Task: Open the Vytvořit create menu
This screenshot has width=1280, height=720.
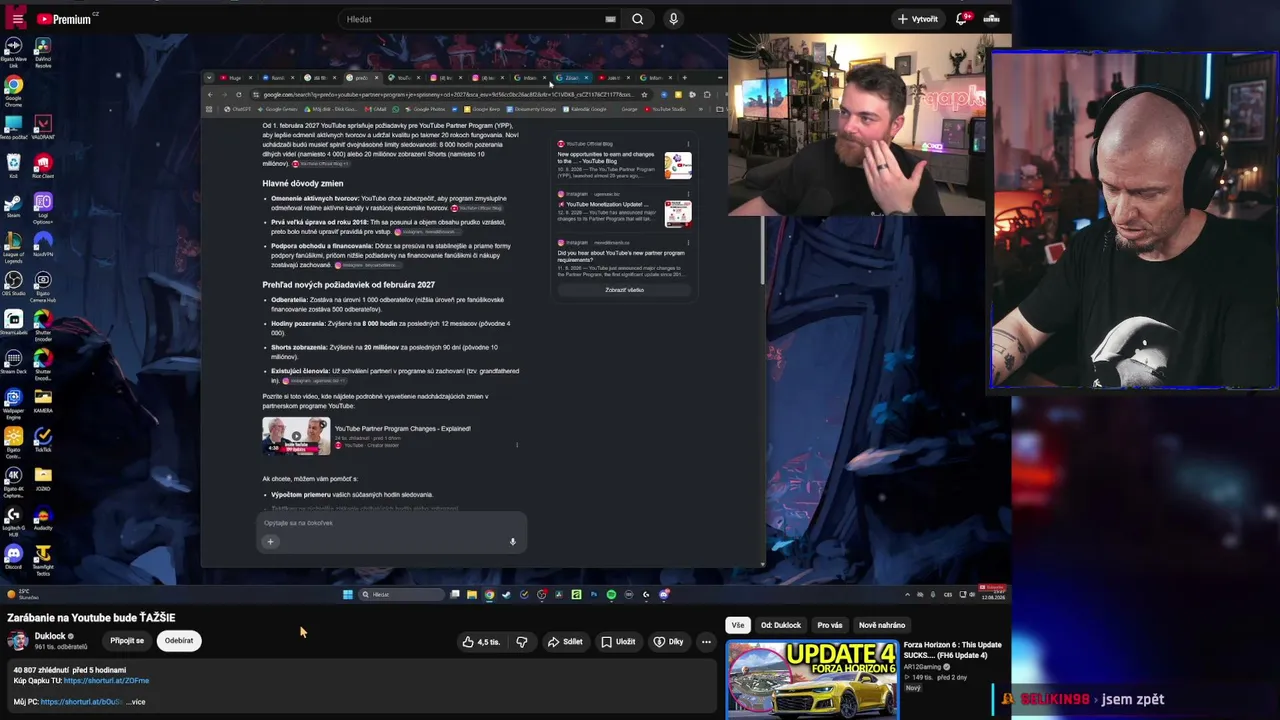Action: click(x=917, y=19)
